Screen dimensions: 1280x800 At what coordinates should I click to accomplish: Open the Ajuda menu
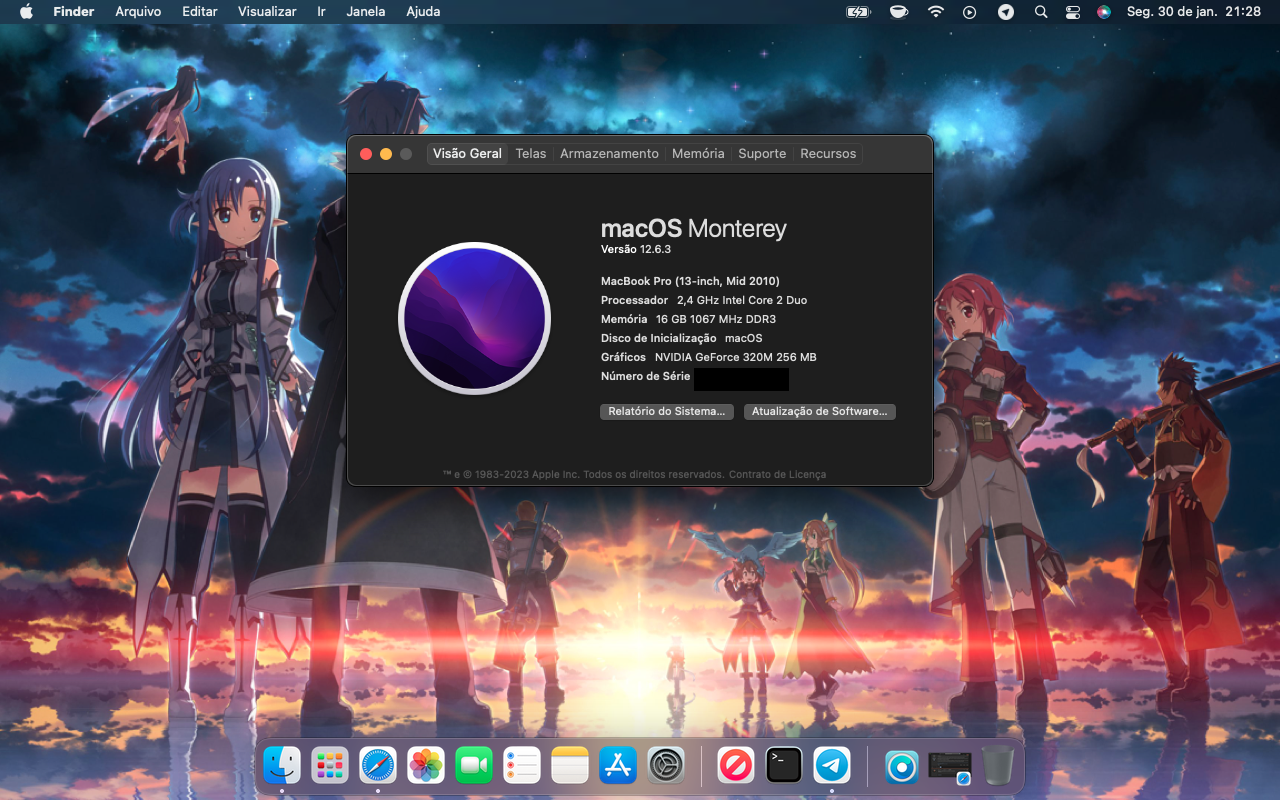point(423,12)
